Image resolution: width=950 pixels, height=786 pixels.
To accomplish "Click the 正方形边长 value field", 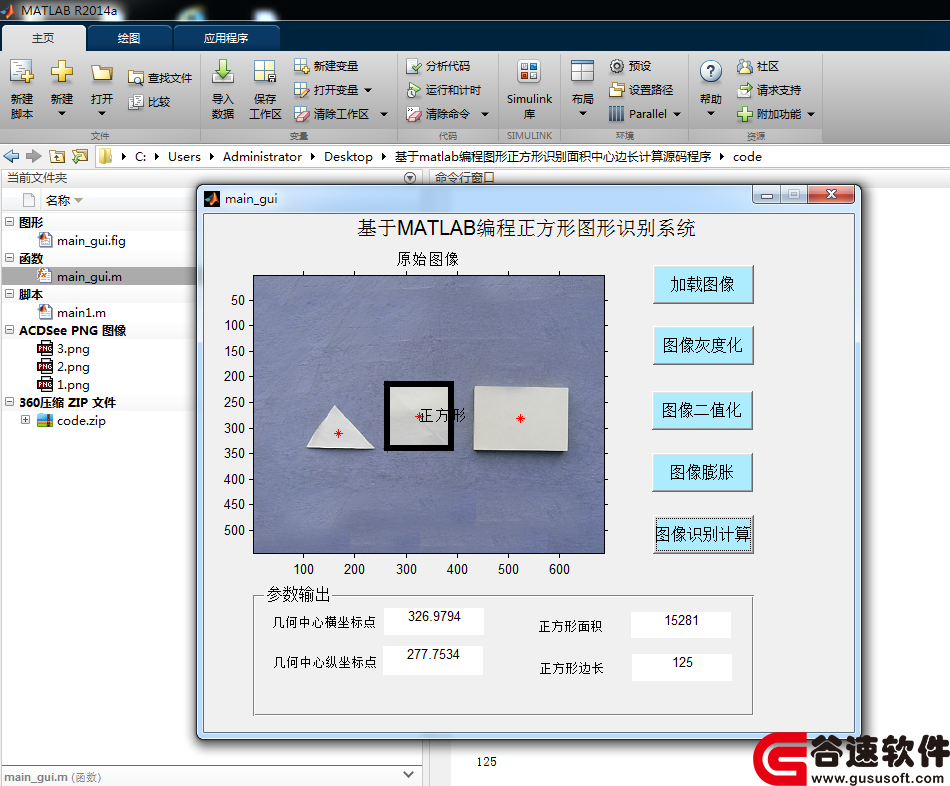I will (x=682, y=667).
